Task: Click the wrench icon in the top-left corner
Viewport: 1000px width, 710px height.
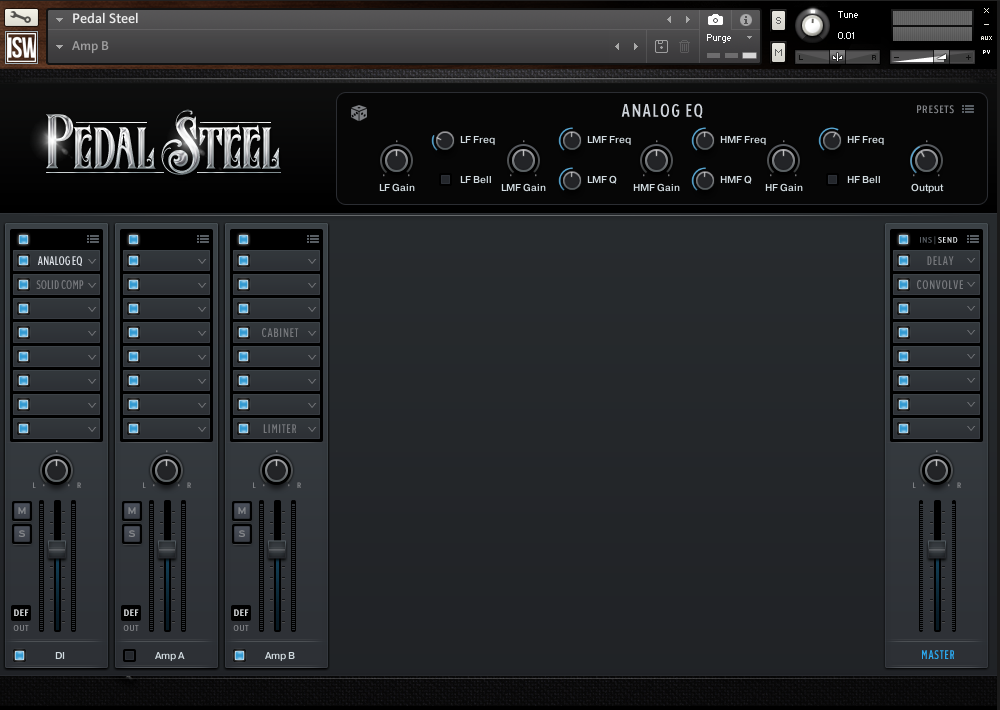Action: (22, 15)
